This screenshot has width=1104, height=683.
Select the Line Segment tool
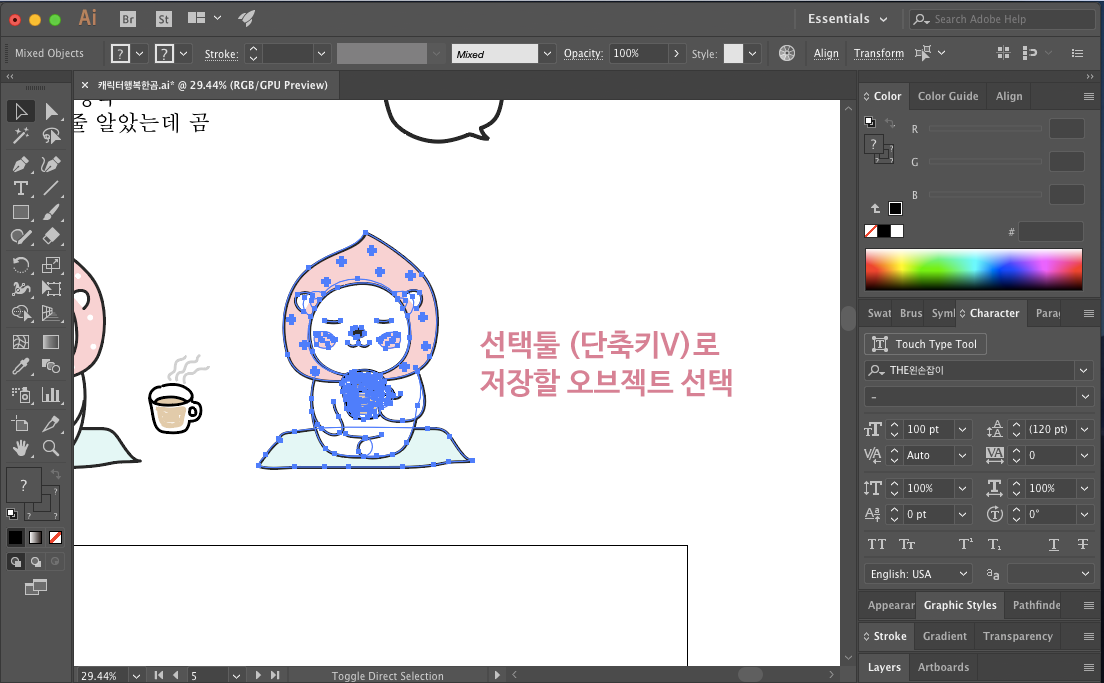point(51,188)
